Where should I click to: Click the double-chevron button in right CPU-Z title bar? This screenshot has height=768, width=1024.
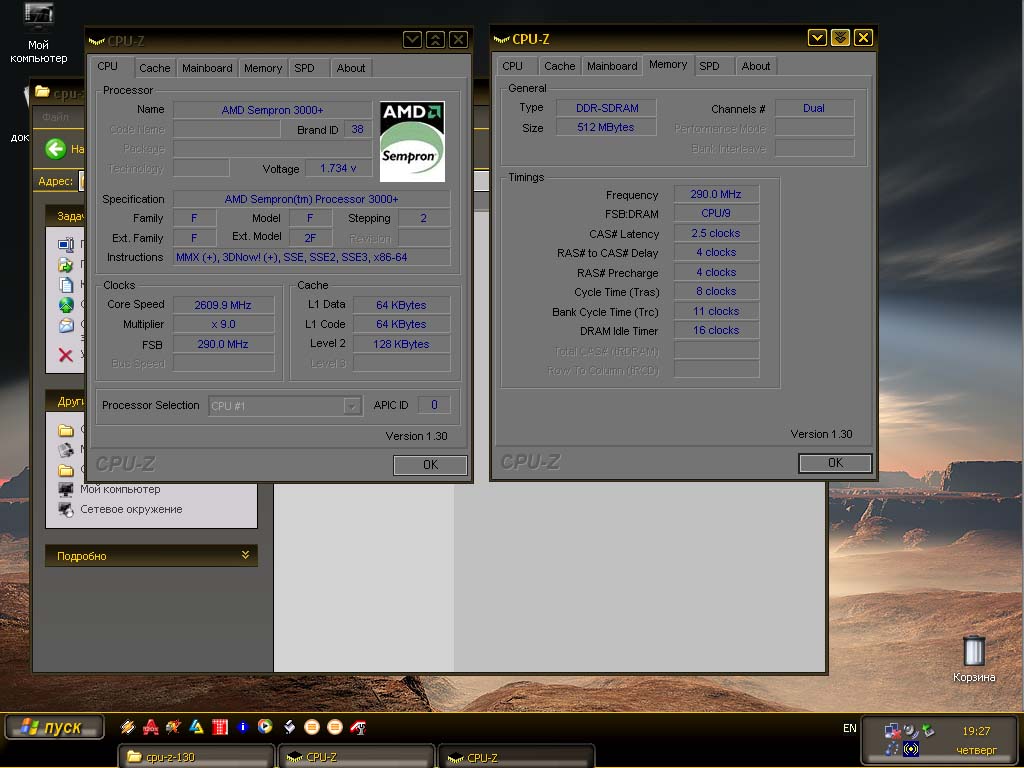840,38
